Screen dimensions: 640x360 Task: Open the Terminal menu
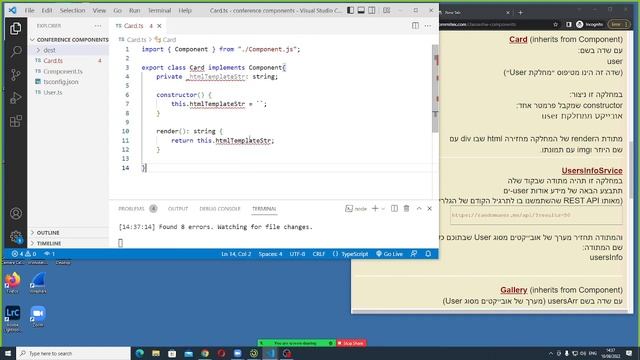pyautogui.click(x=159, y=10)
